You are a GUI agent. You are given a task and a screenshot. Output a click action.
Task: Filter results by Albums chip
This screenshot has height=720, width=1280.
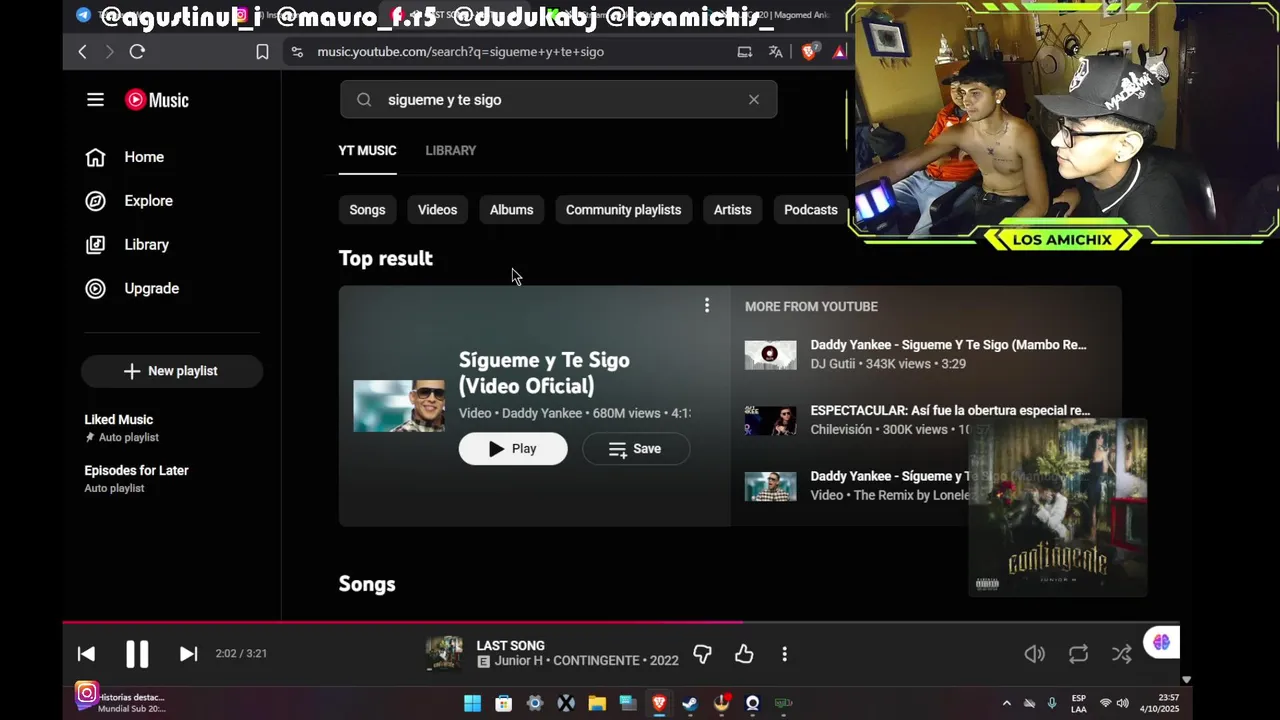[x=511, y=210]
